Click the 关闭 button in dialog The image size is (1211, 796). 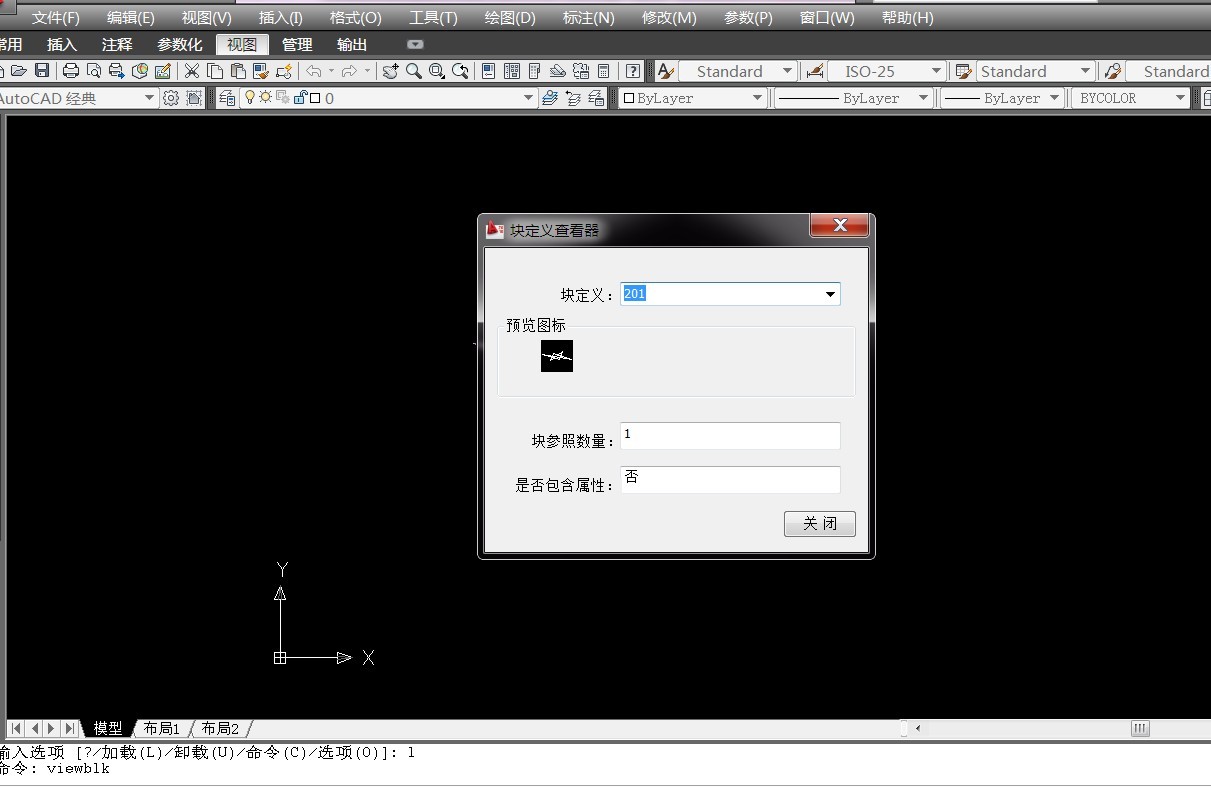point(820,523)
